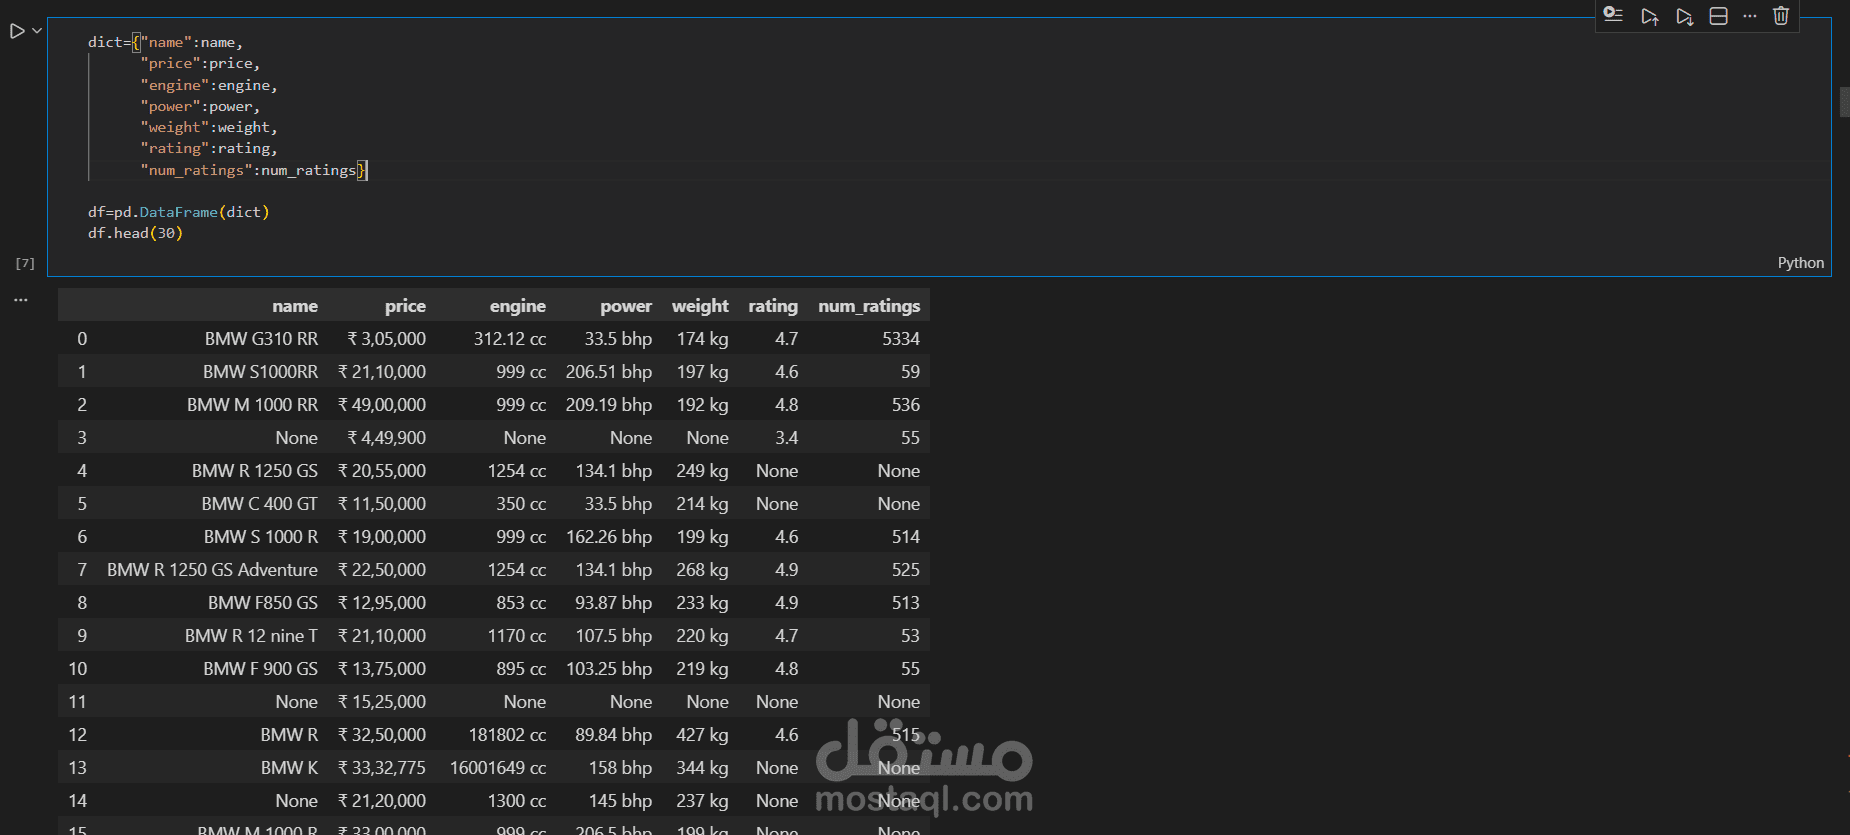Screen dimensions: 1850x835
Task: Place cursor in df.head(30) line
Action: tap(135, 233)
